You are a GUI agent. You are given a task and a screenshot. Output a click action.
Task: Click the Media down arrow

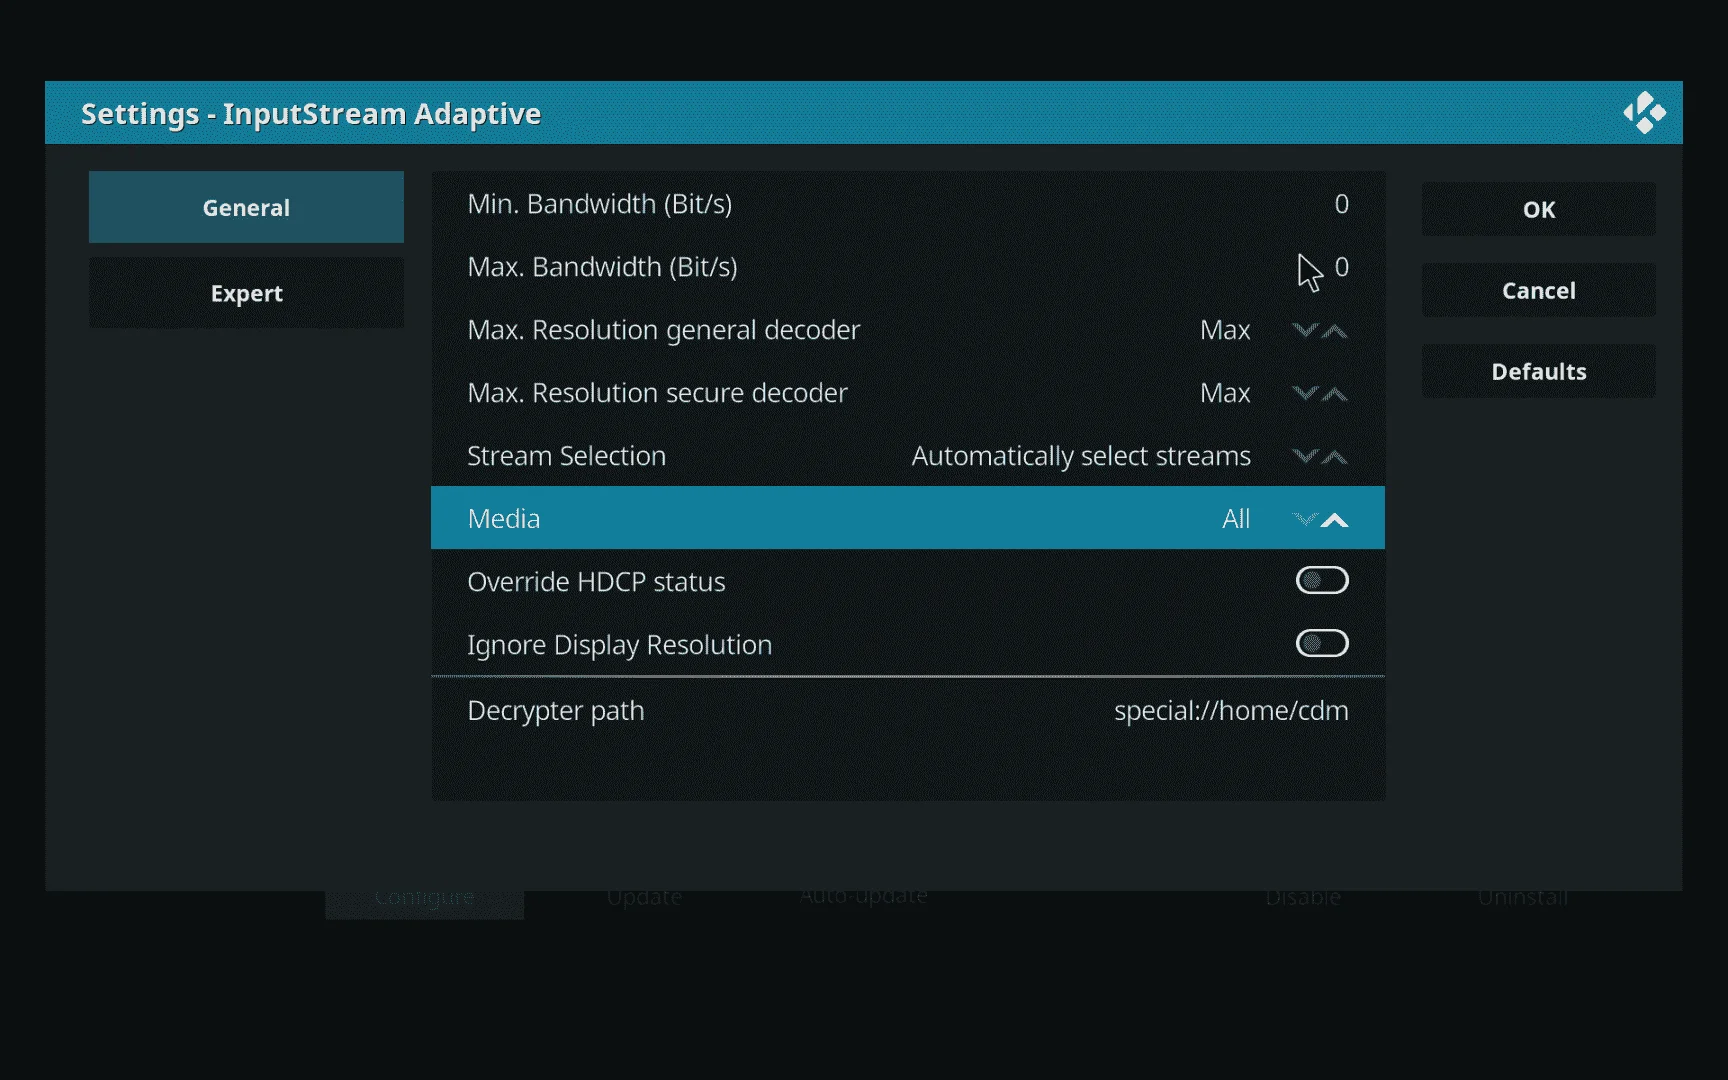(x=1305, y=519)
